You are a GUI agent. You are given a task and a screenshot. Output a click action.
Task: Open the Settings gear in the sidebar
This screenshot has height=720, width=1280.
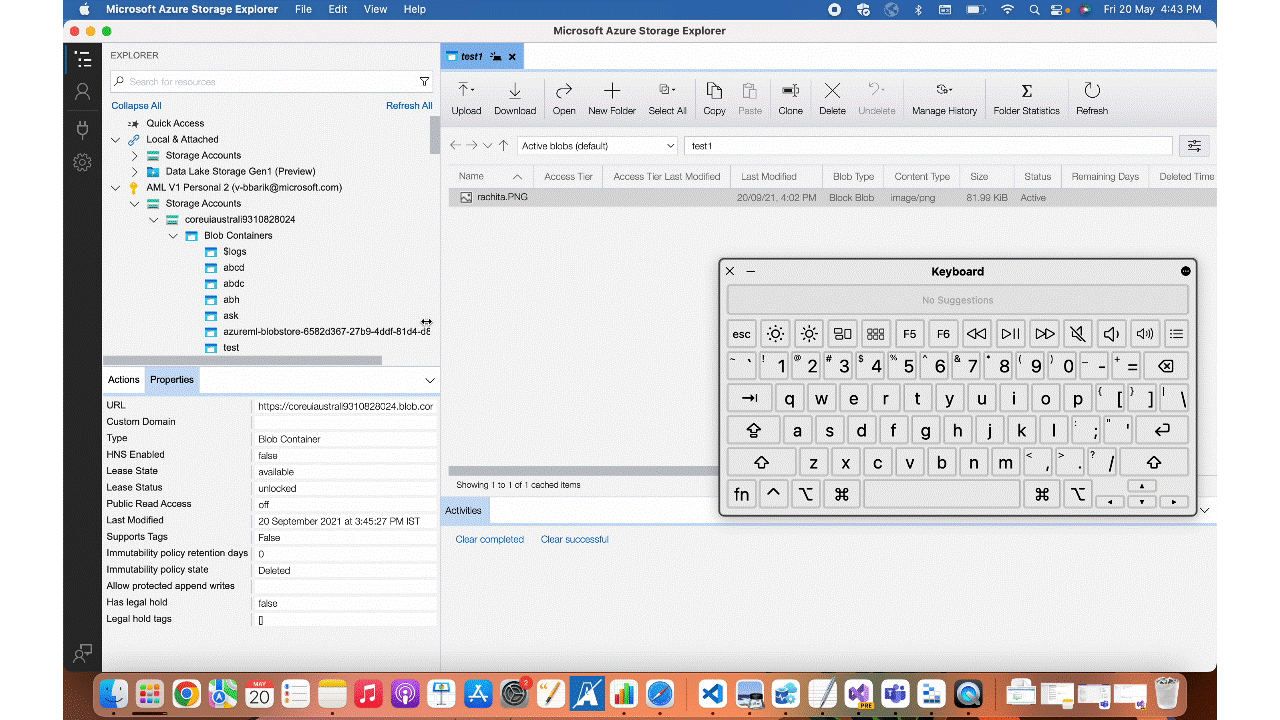point(82,162)
